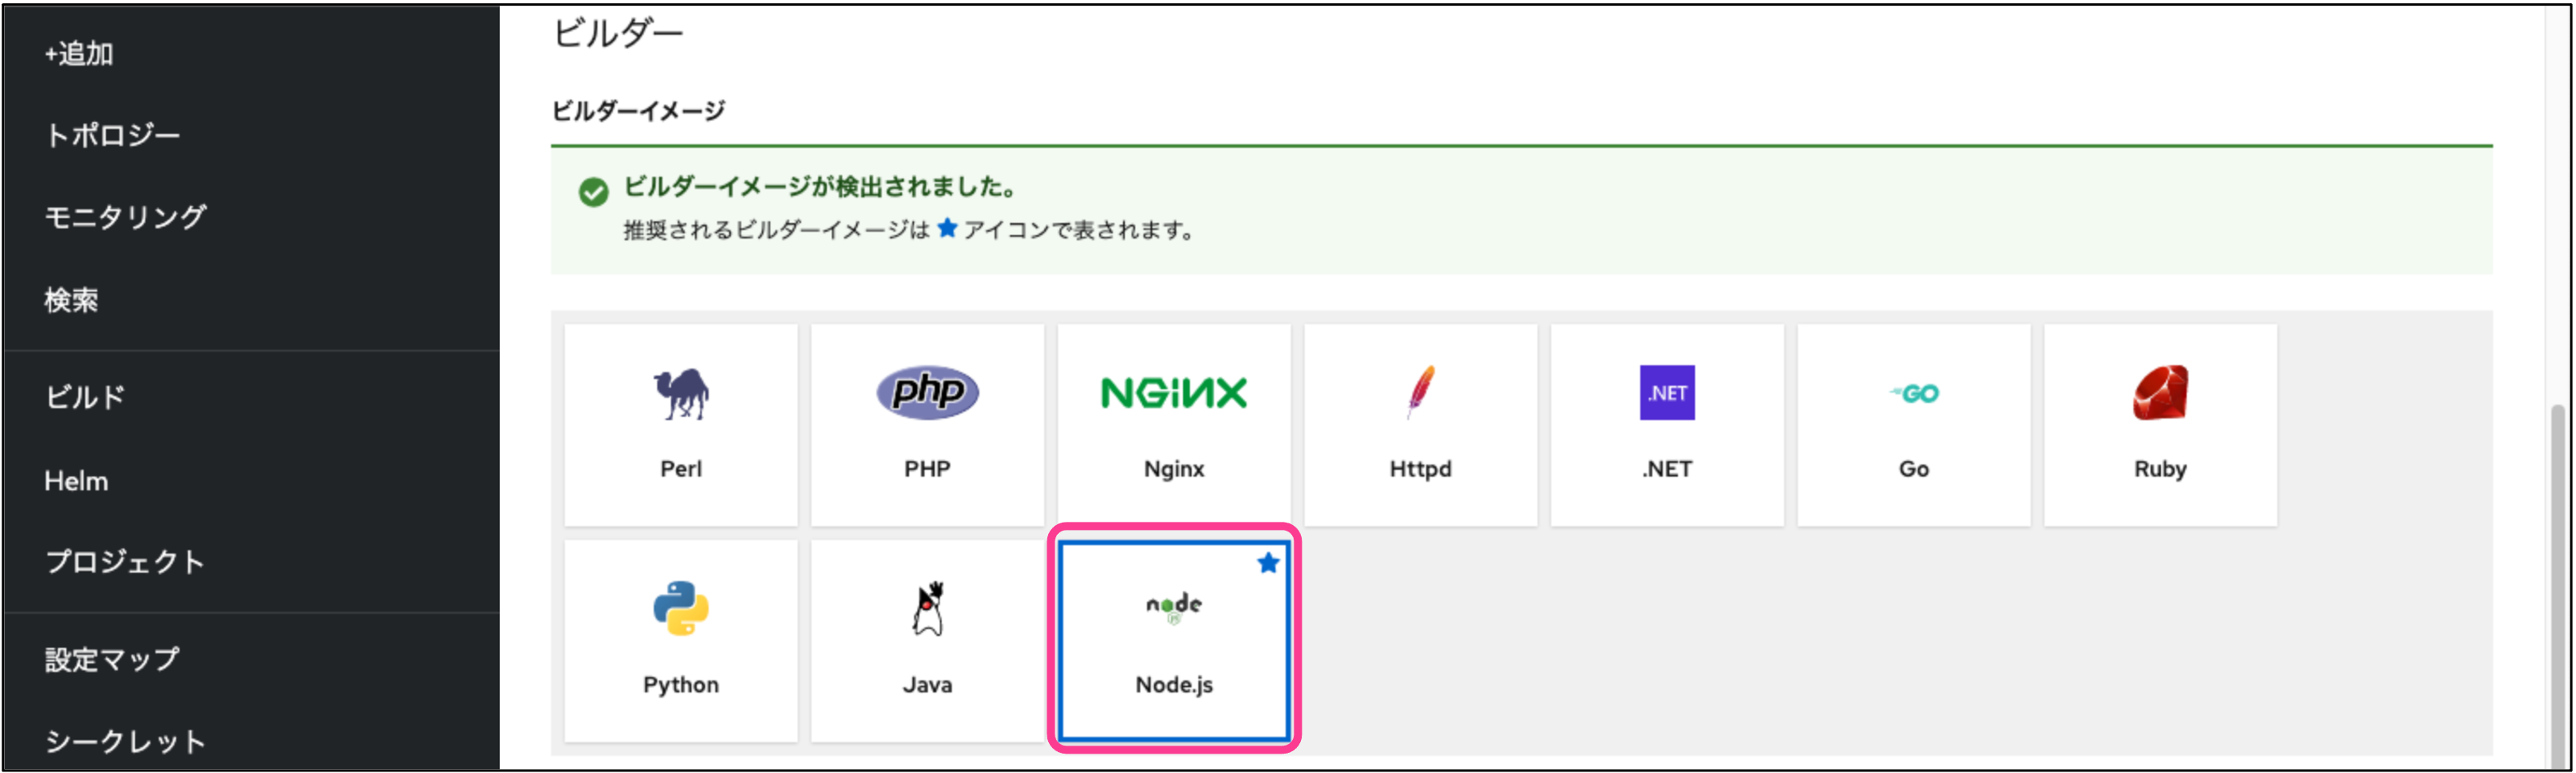Viewport: 2576px width, 773px height.
Task: Select the Httpd feather icon
Action: coord(1420,391)
